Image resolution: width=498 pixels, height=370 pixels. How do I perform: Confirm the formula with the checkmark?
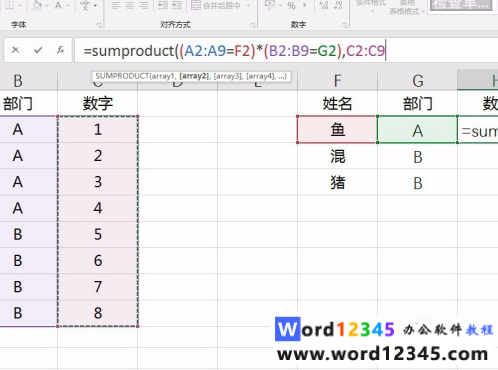[x=38, y=50]
